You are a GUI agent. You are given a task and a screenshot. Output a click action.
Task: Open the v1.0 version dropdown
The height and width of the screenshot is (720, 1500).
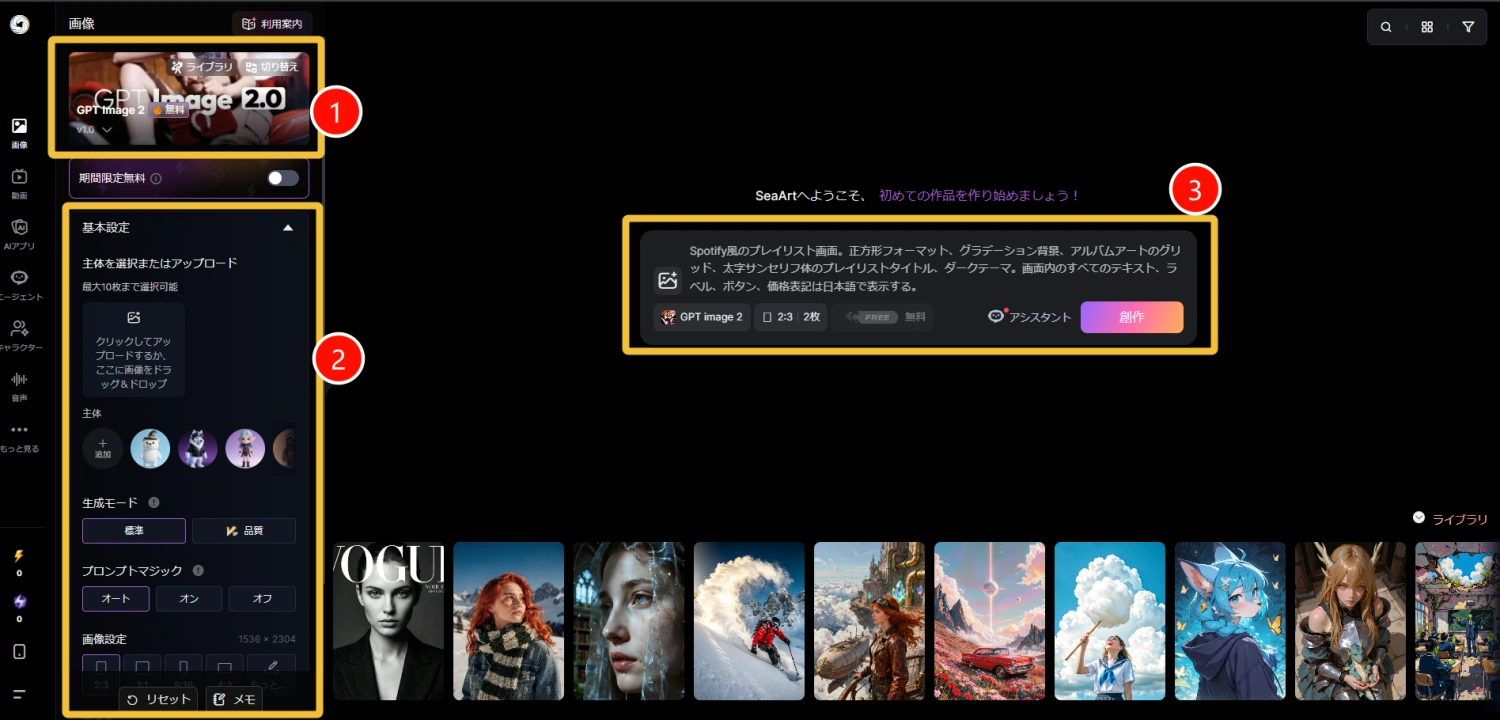(94, 130)
